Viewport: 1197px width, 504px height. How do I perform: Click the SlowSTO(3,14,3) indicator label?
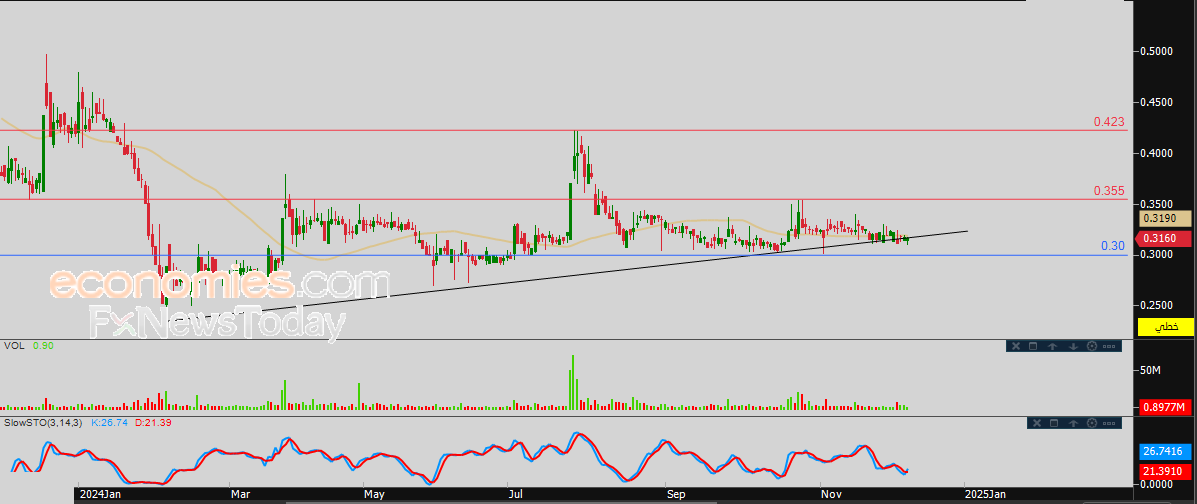pos(44,422)
